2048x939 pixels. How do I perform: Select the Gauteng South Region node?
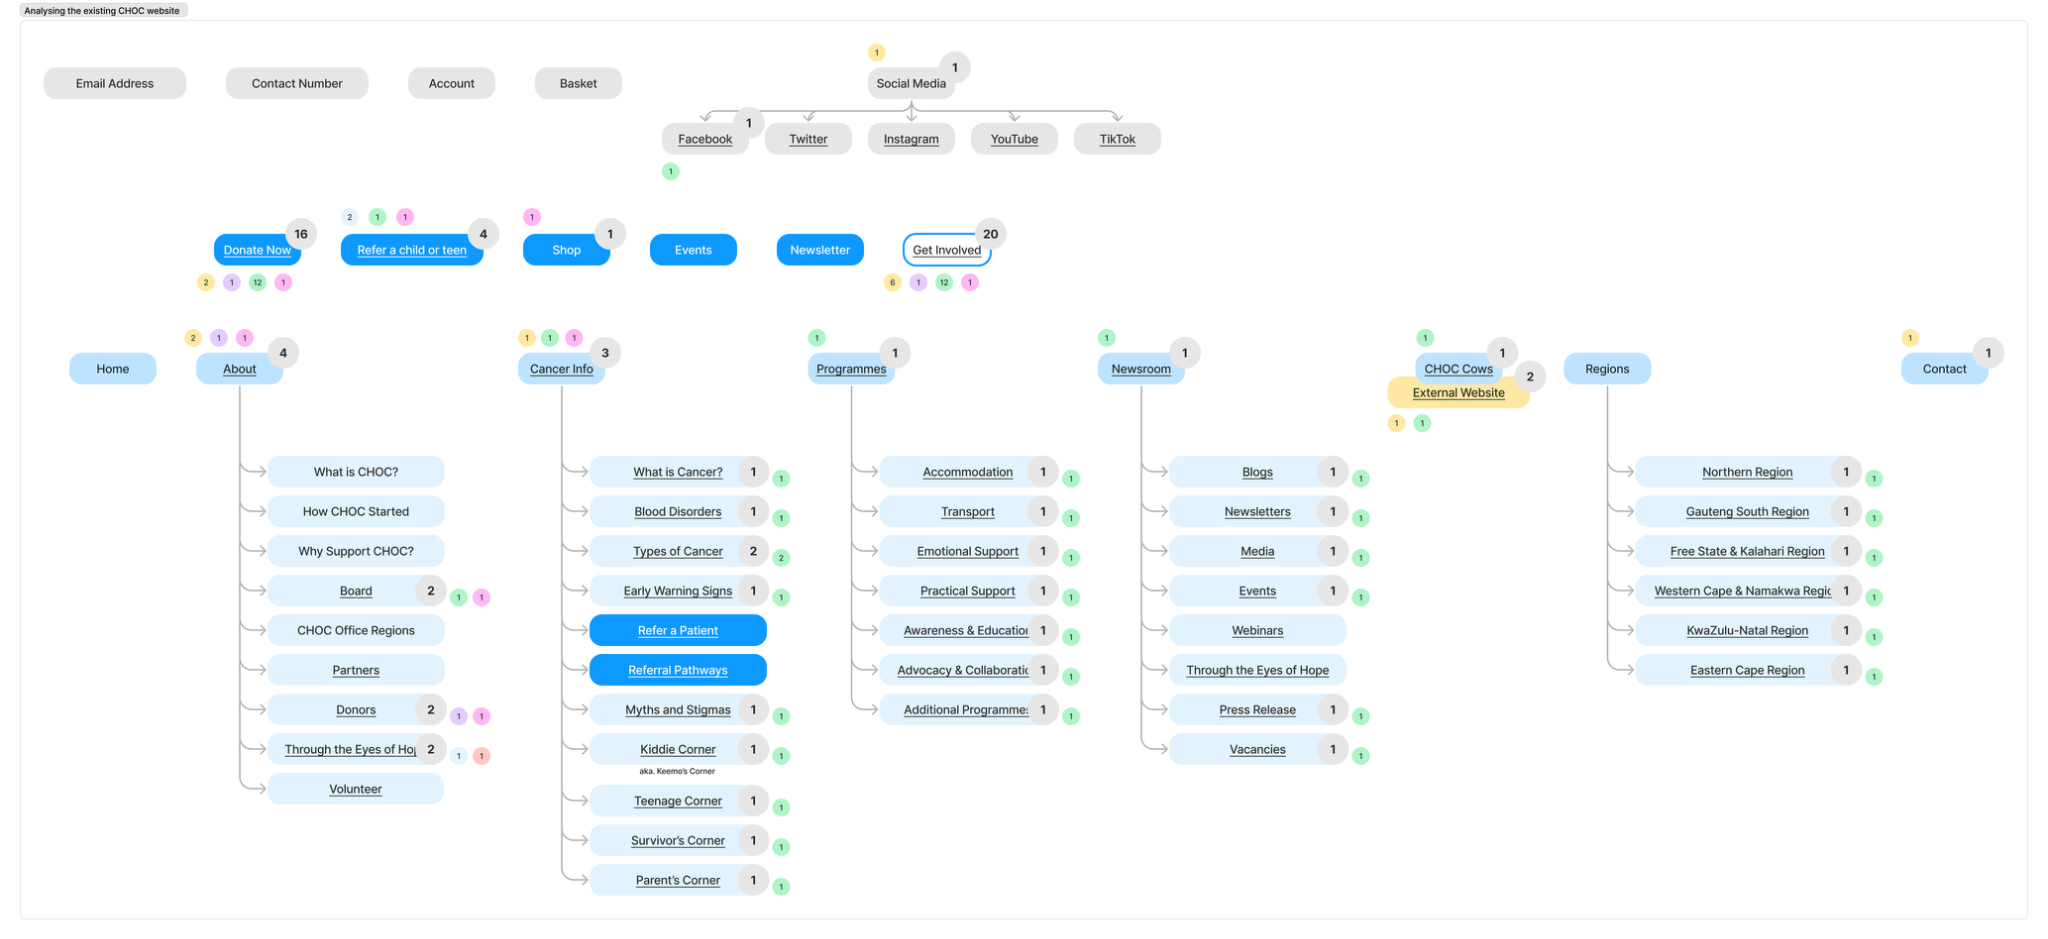[x=1748, y=512]
